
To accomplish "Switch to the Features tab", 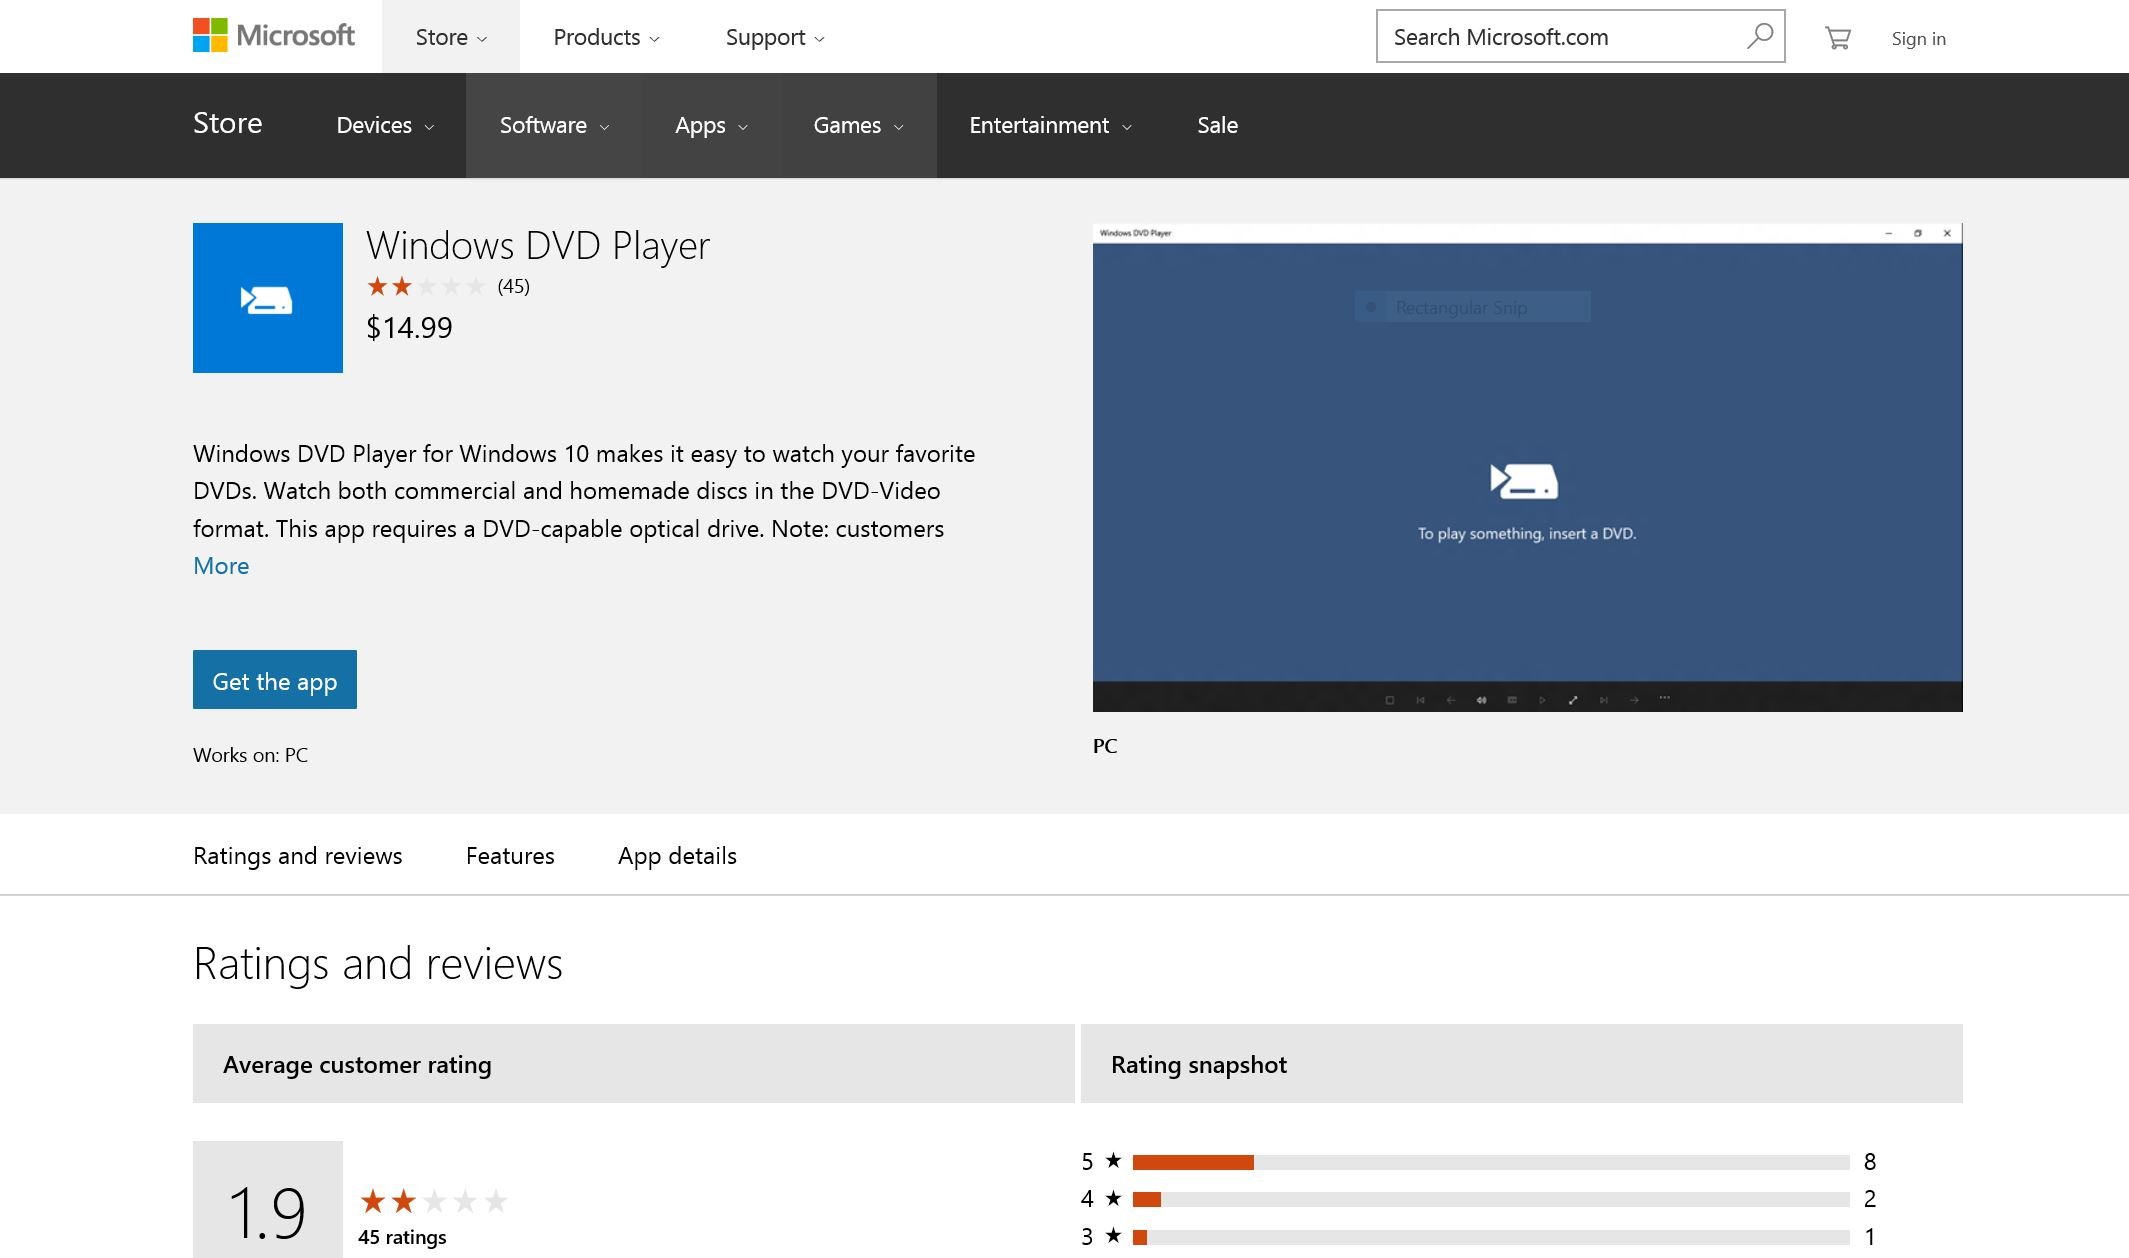I will coord(510,855).
